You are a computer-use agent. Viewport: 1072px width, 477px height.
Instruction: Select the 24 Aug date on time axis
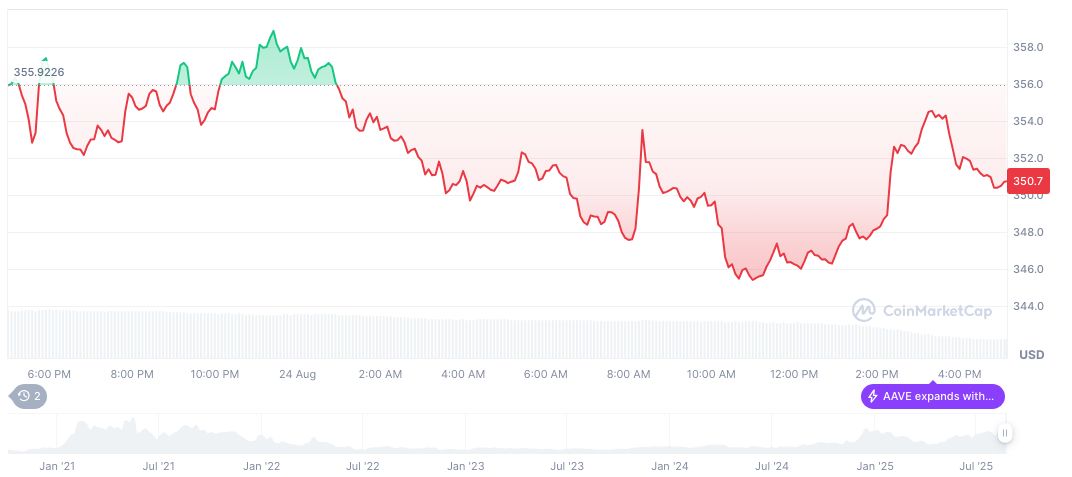(x=298, y=374)
